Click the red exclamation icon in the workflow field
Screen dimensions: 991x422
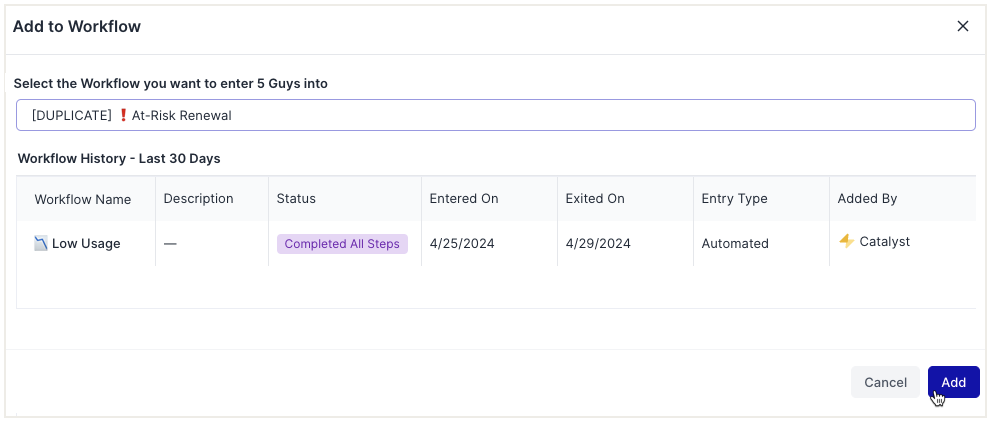coord(124,115)
